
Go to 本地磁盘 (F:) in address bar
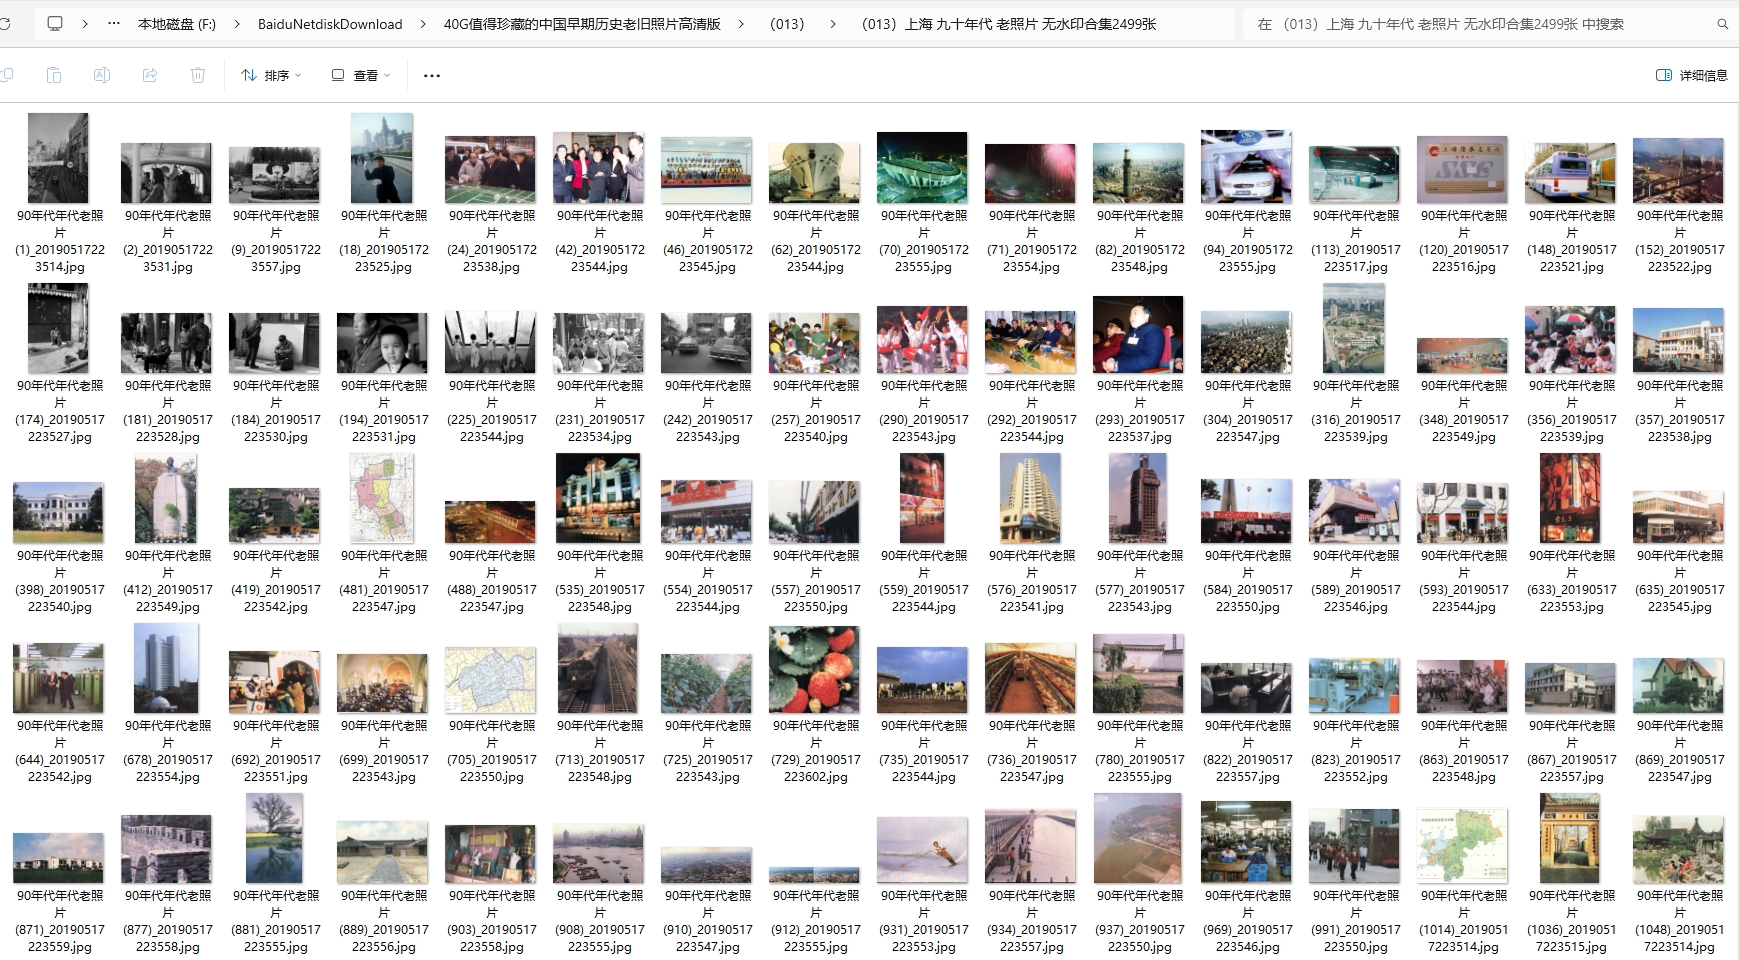(x=177, y=24)
